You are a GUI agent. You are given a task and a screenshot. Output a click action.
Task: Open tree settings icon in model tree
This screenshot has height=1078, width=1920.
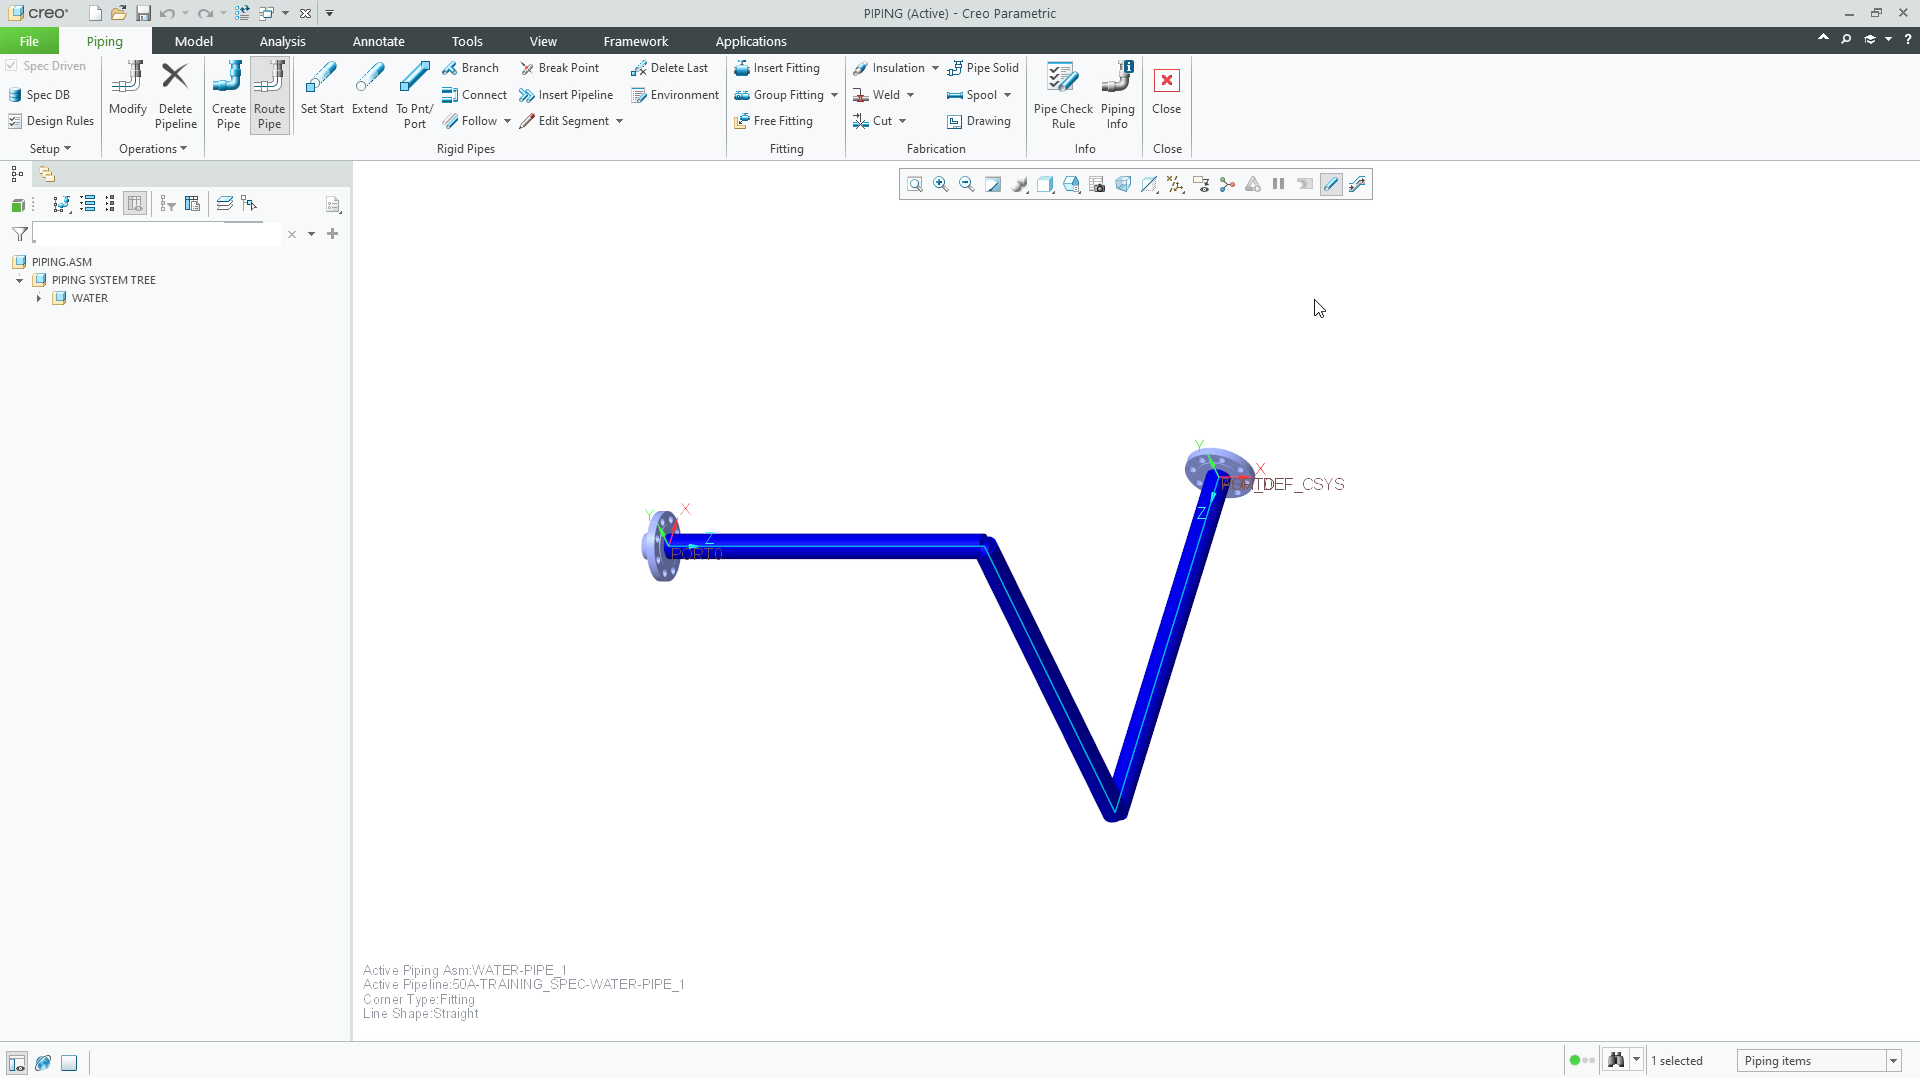click(333, 205)
